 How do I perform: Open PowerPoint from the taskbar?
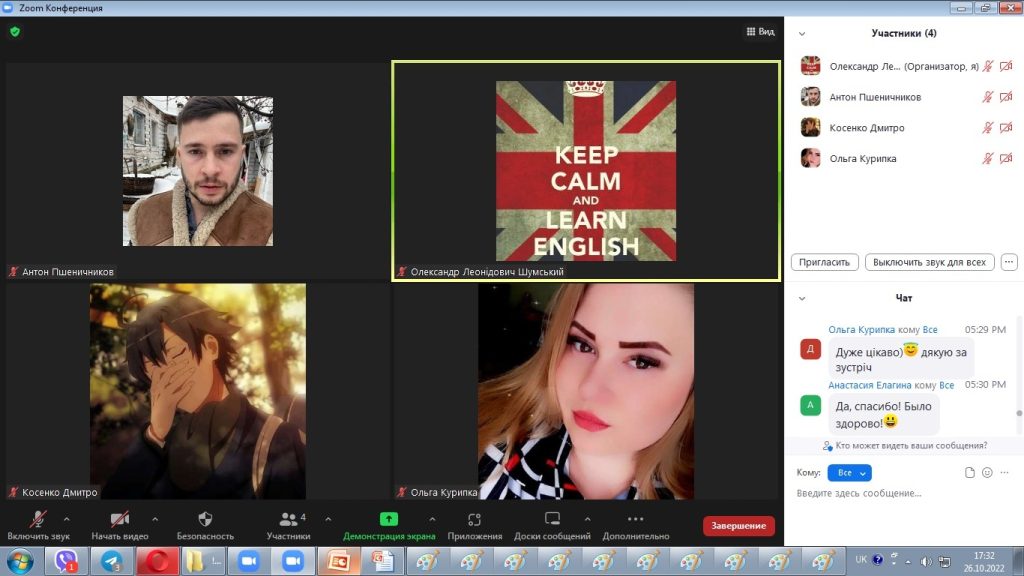pyautogui.click(x=339, y=561)
